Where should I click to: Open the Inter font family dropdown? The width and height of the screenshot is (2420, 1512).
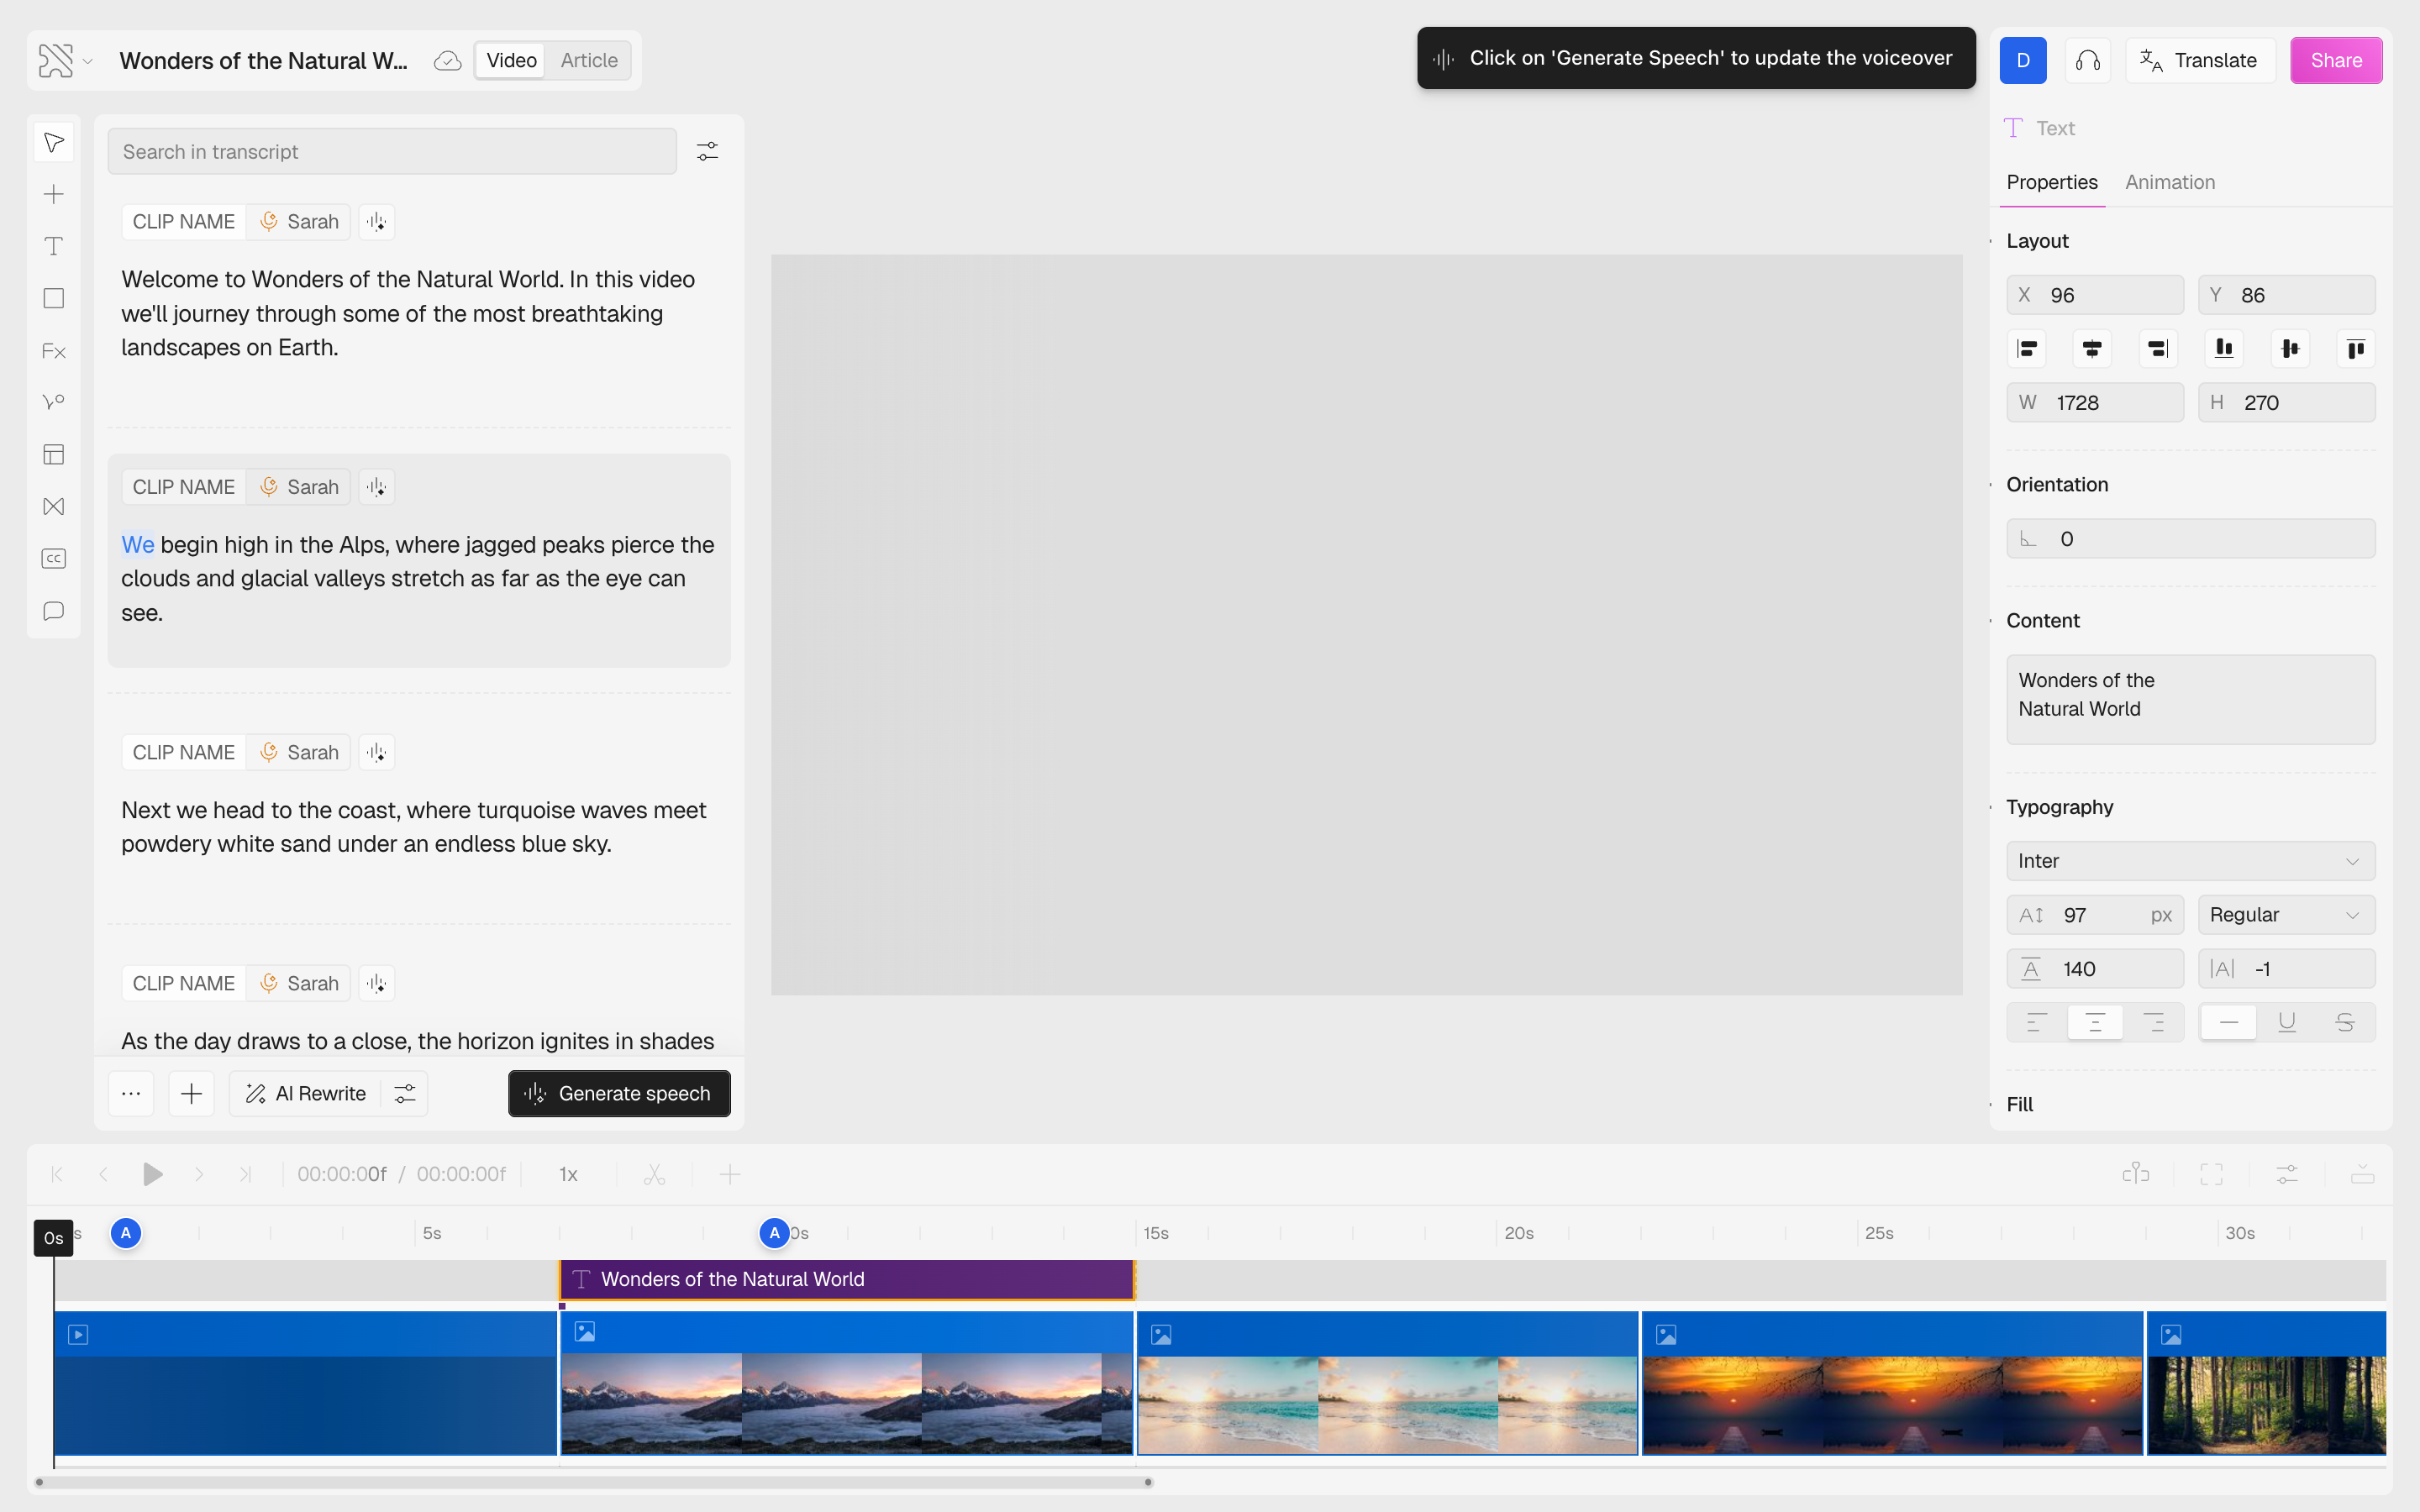point(2190,861)
